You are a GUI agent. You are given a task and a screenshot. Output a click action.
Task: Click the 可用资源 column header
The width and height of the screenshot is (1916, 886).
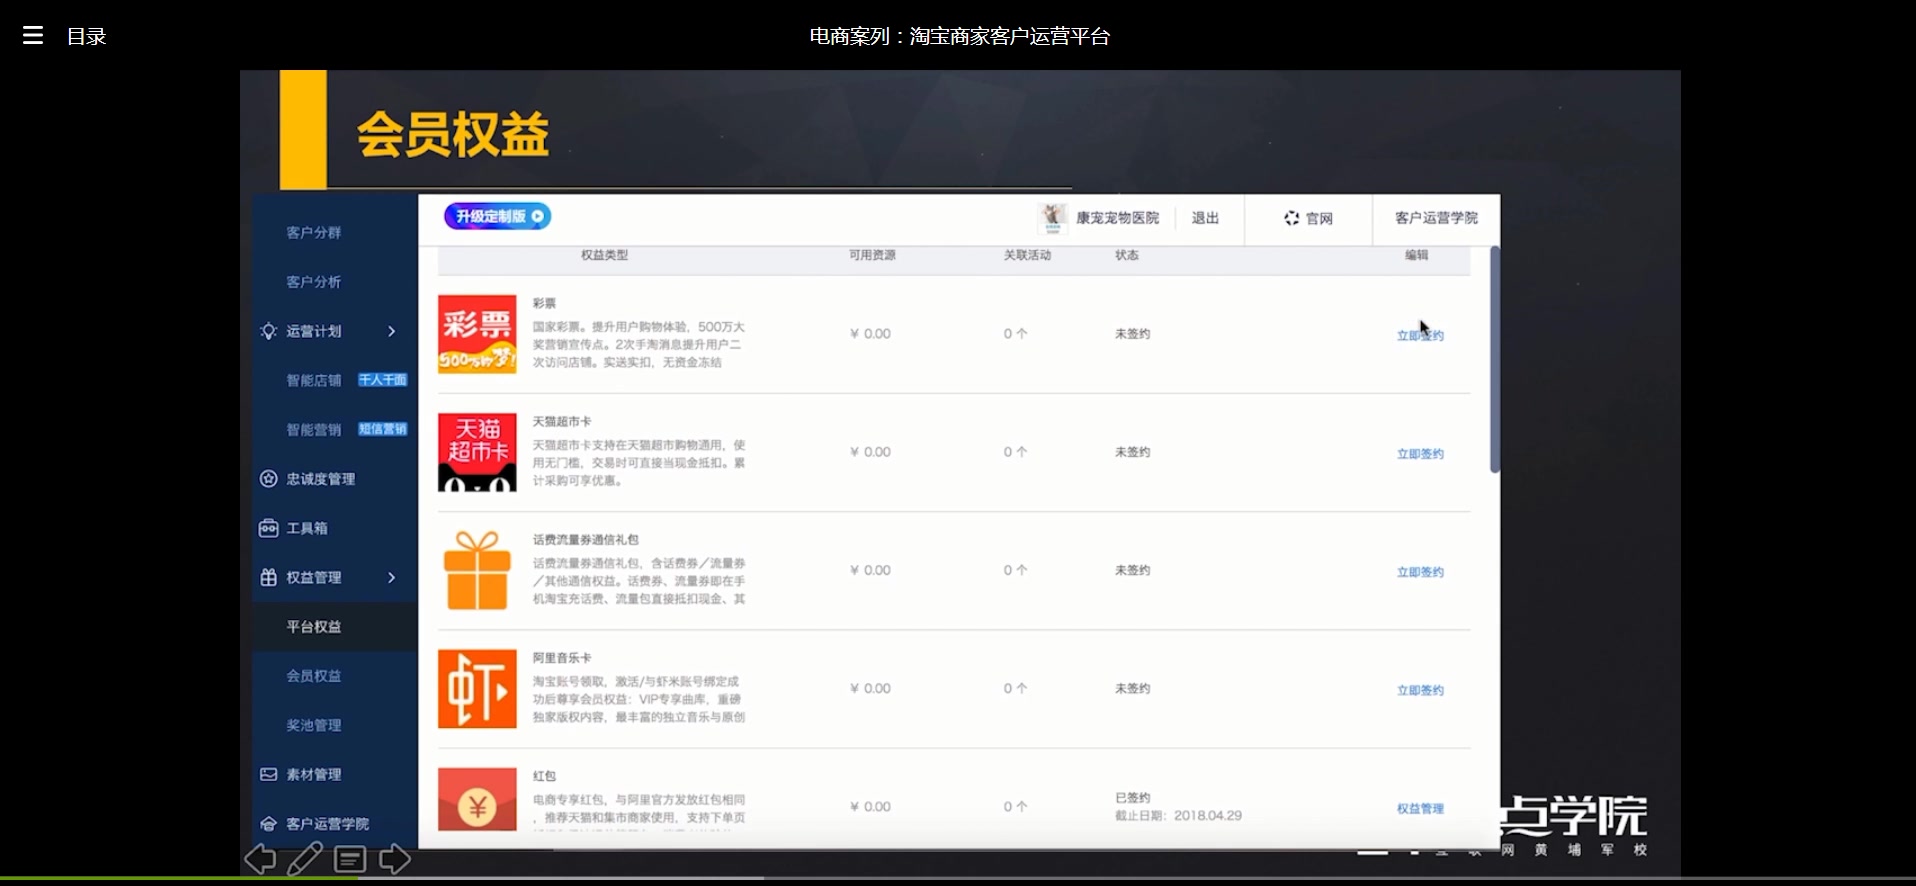tap(873, 255)
